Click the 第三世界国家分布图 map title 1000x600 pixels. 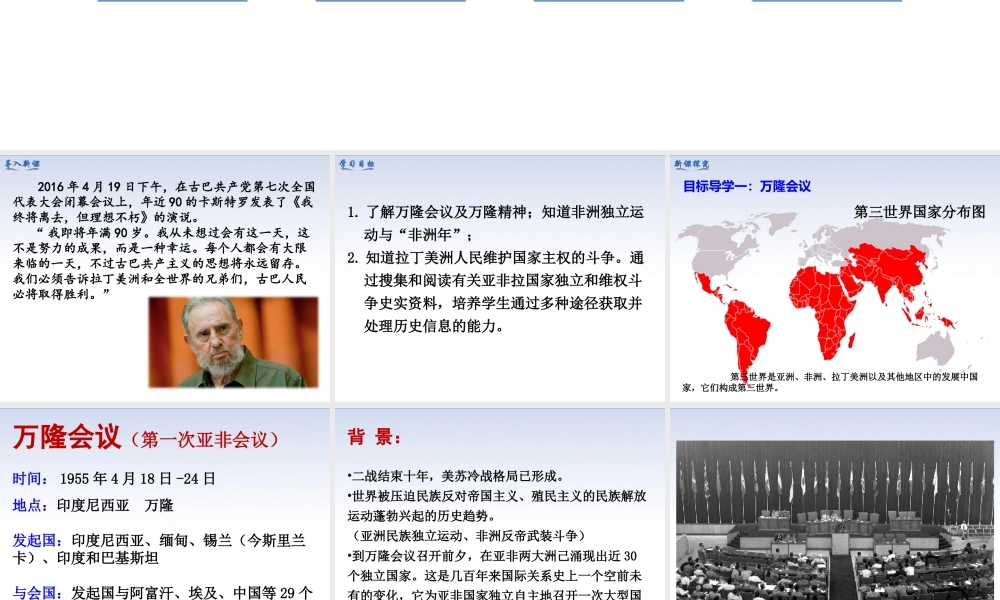(x=919, y=212)
